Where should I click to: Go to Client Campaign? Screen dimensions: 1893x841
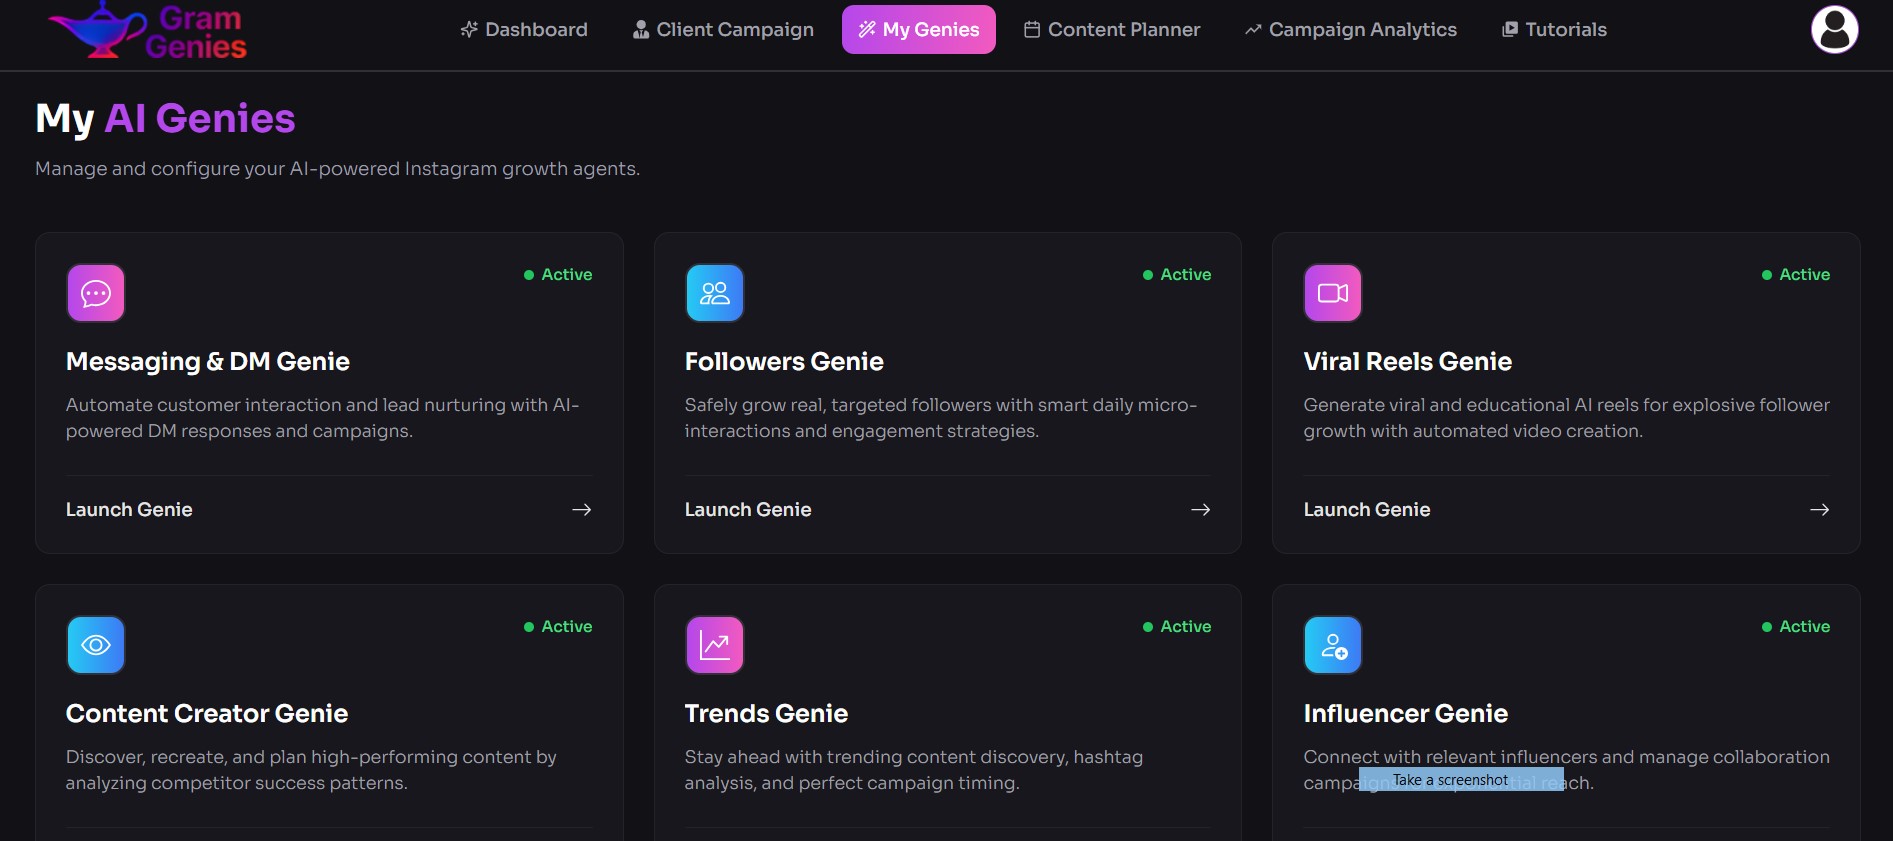(723, 30)
